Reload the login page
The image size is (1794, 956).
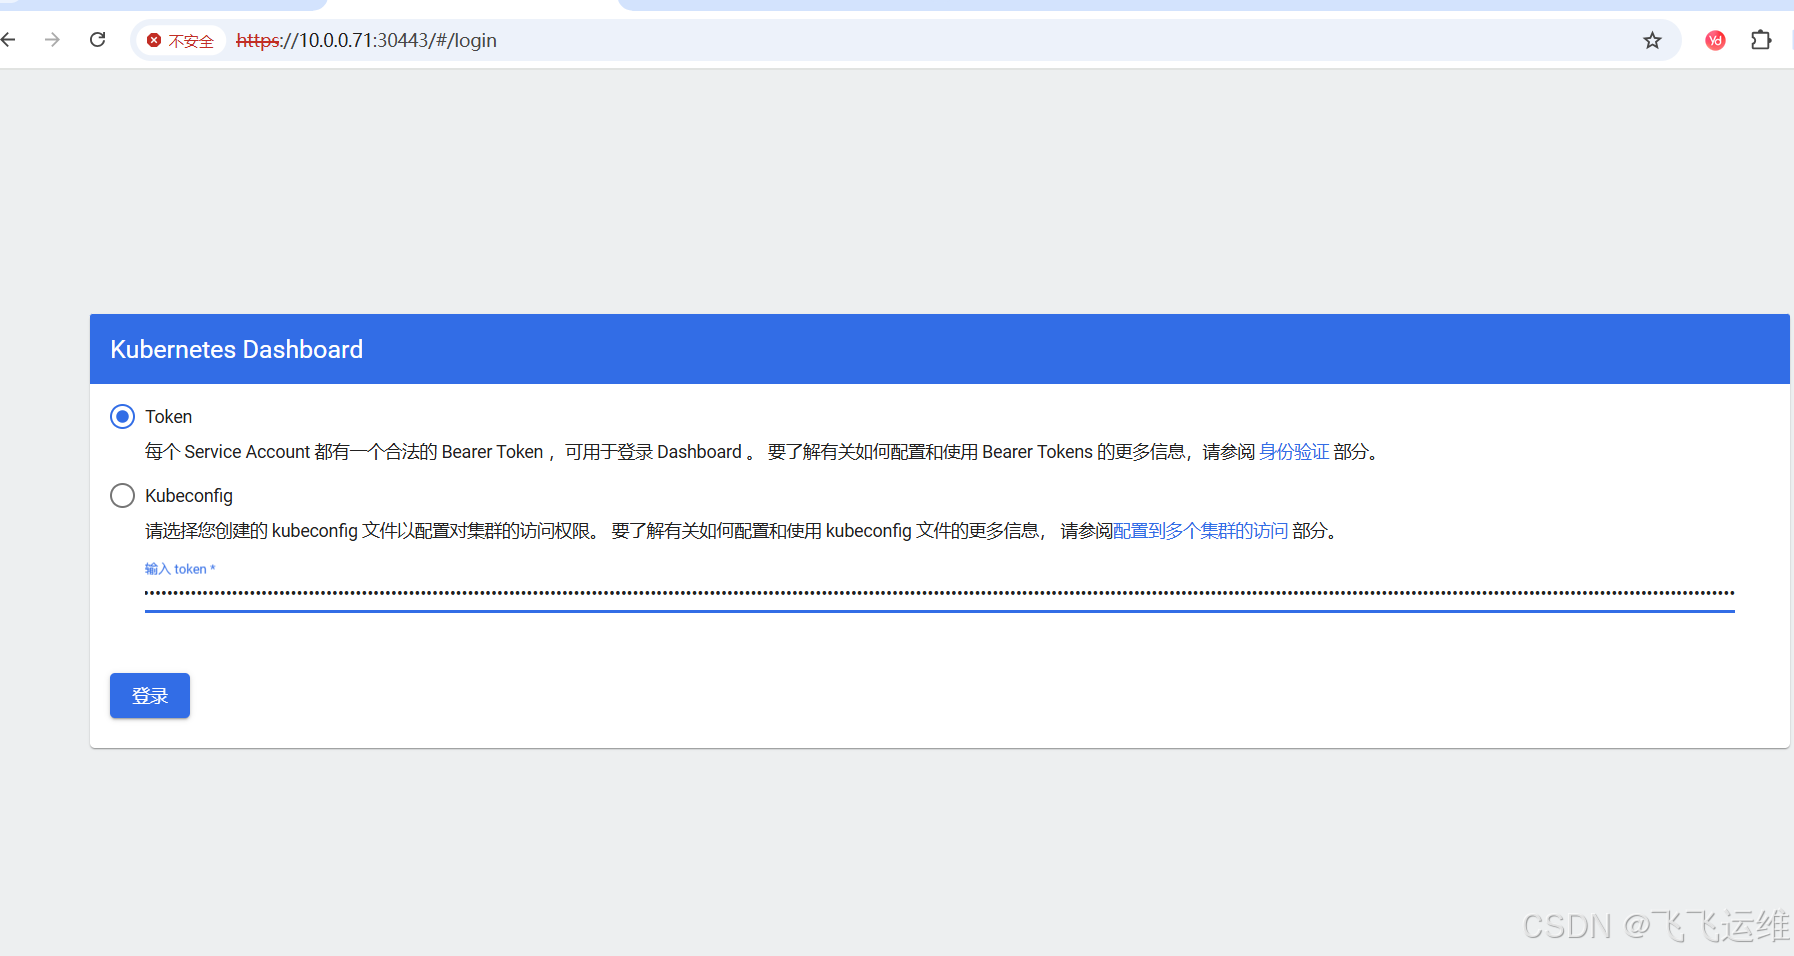(x=98, y=40)
